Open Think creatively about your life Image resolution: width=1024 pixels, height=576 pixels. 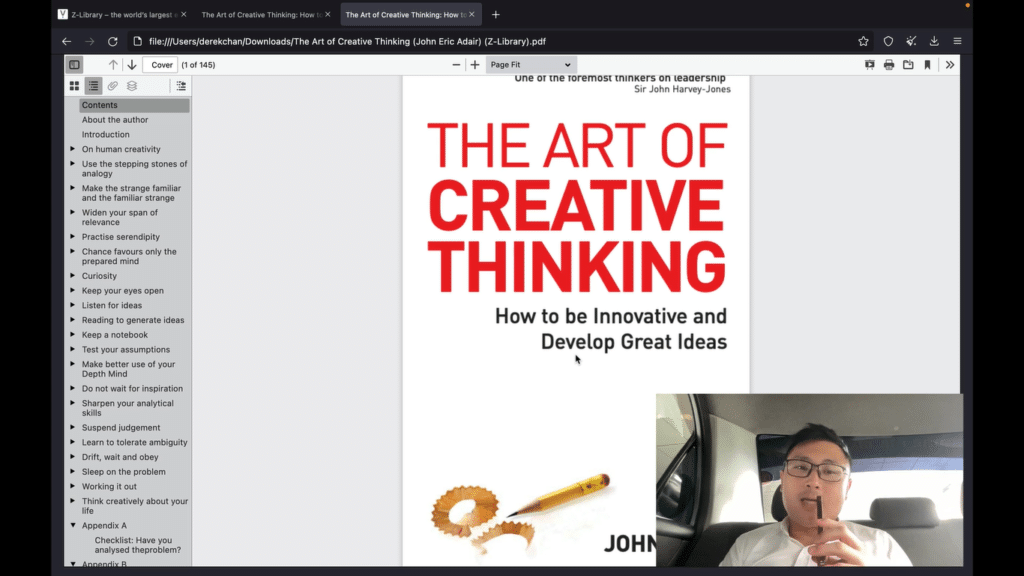[x=135, y=506]
